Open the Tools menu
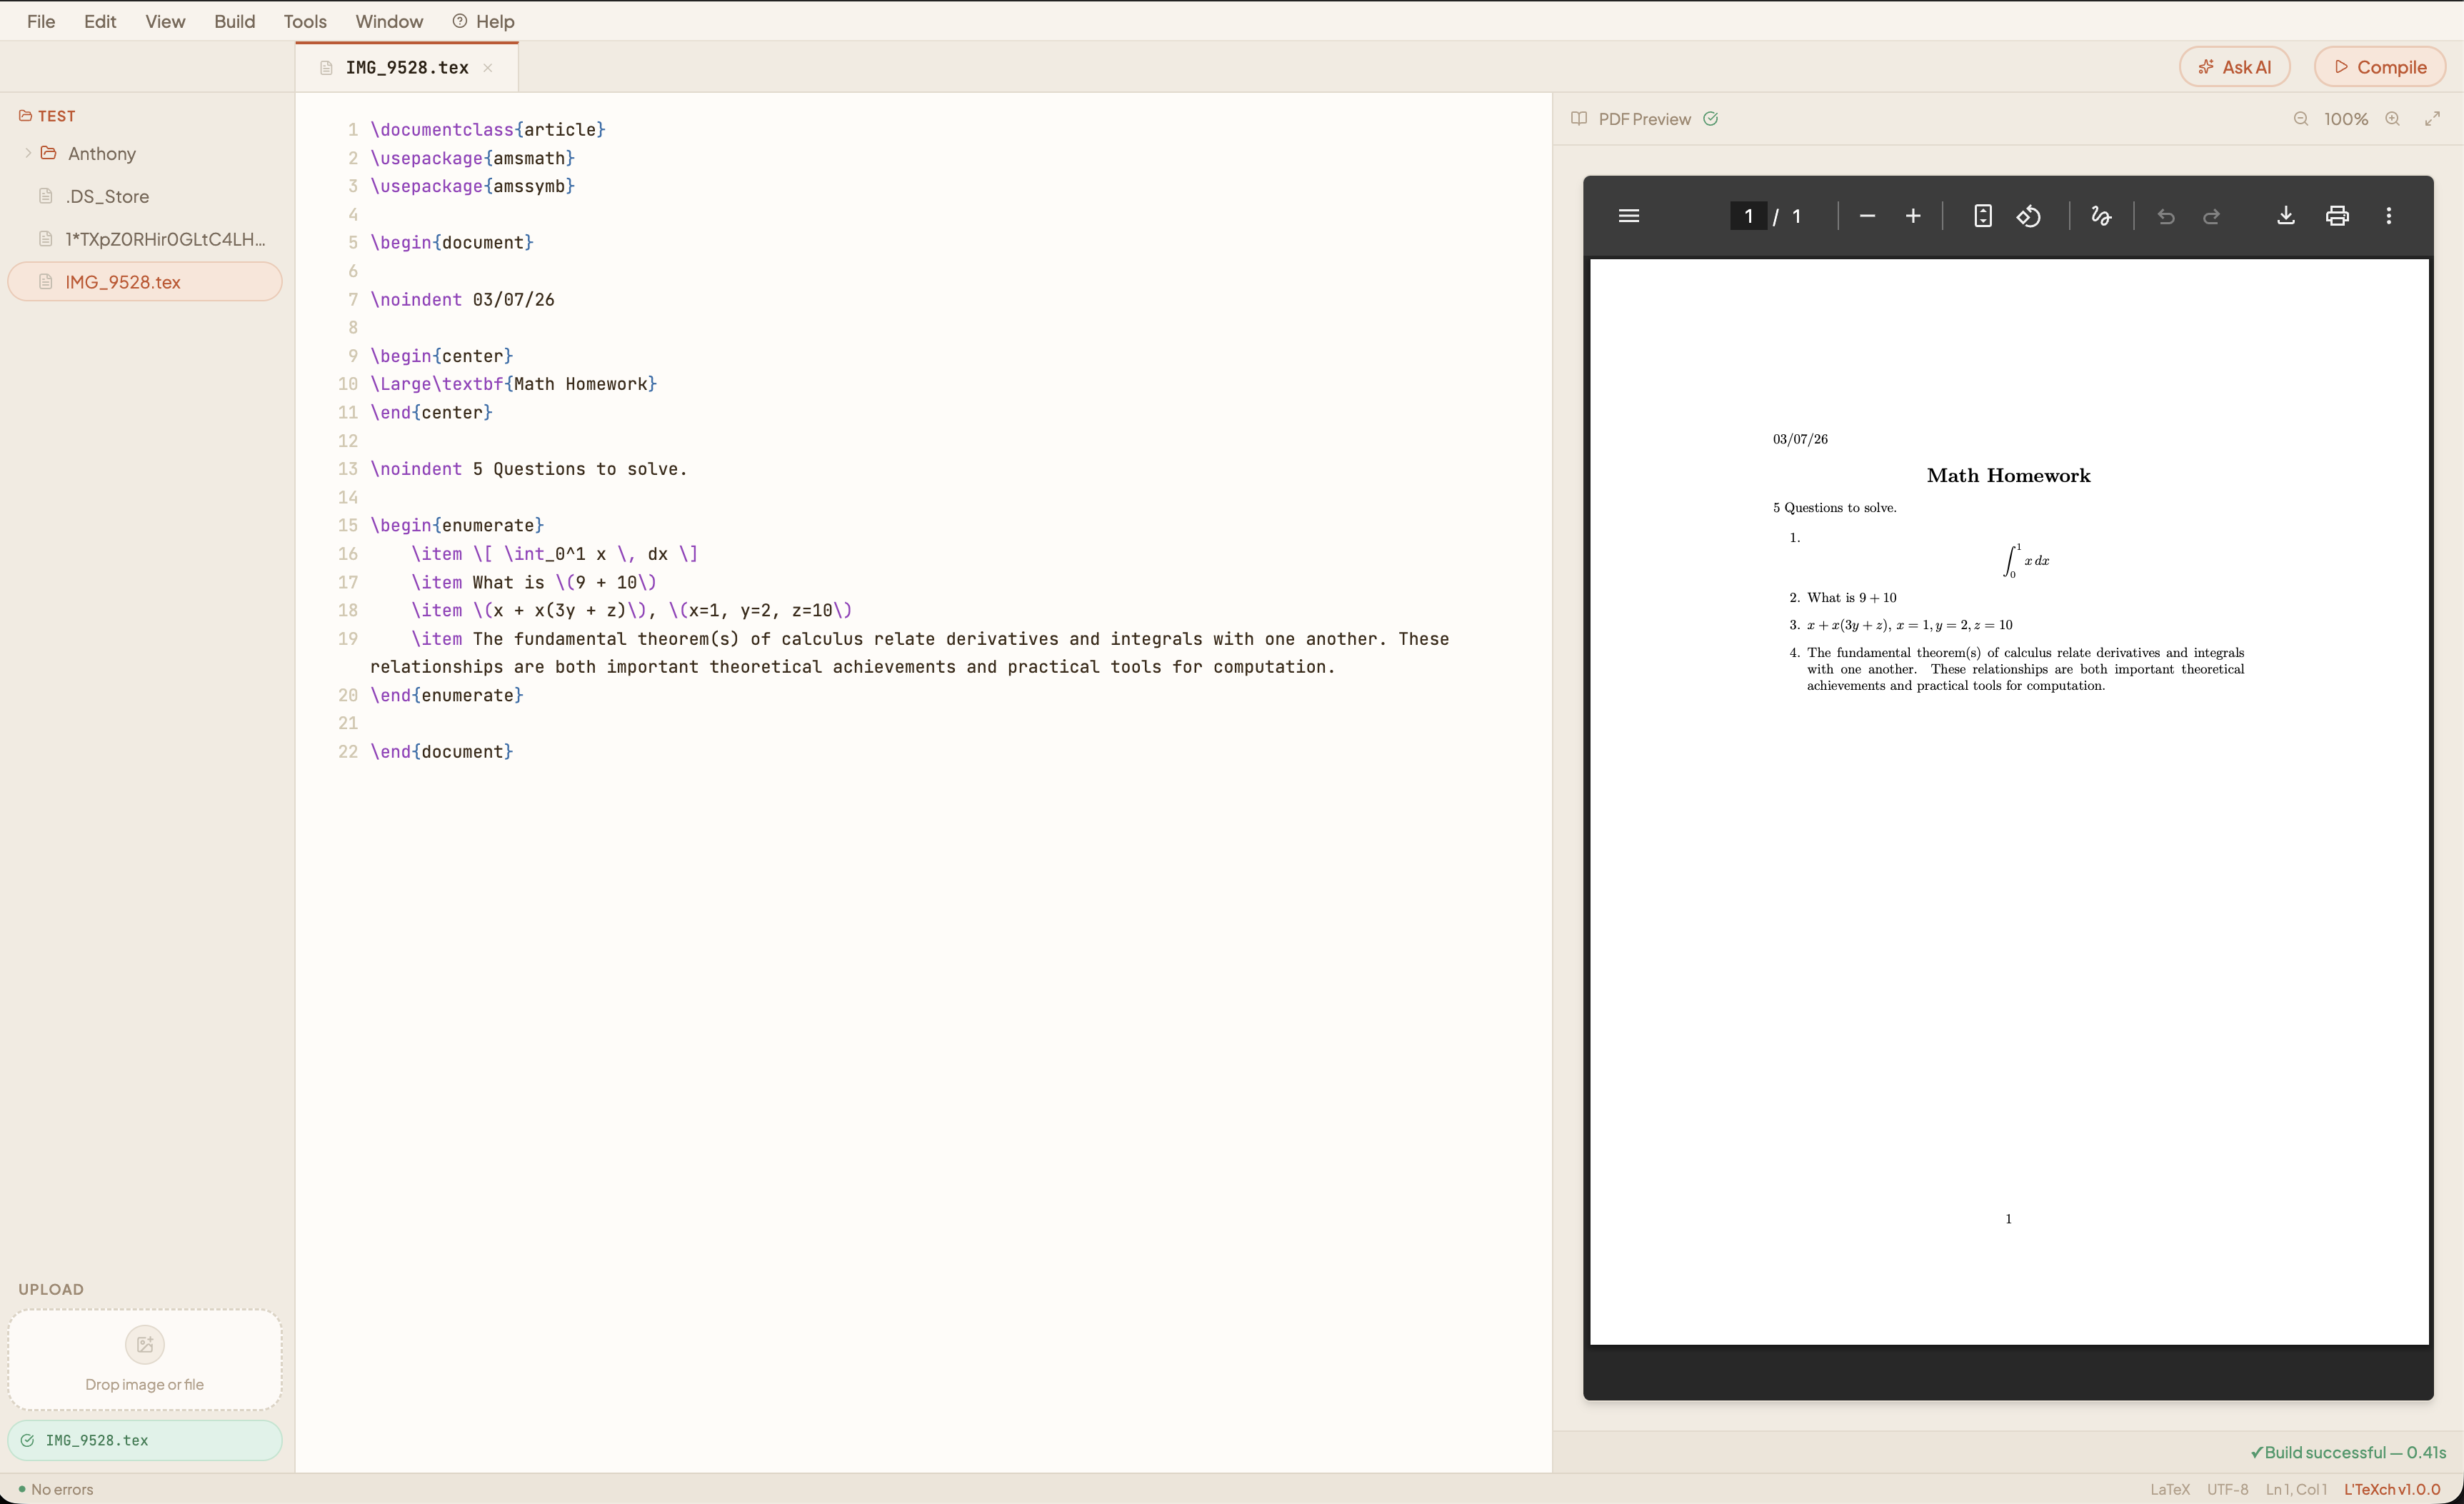2464x1504 pixels. click(x=305, y=21)
